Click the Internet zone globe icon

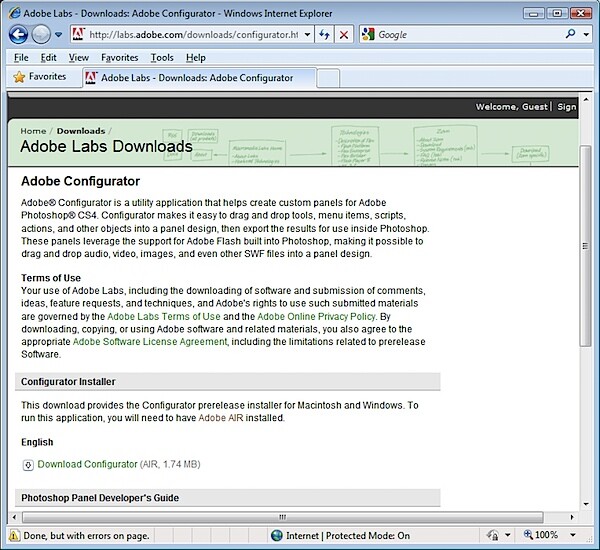click(x=277, y=535)
